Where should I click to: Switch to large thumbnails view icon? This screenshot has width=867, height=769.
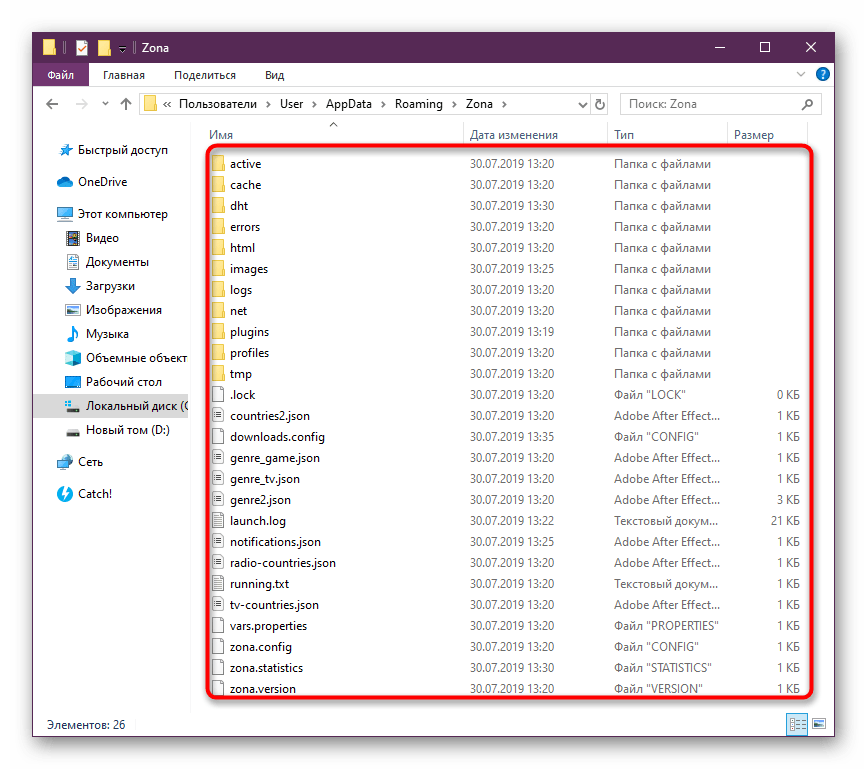coord(818,724)
